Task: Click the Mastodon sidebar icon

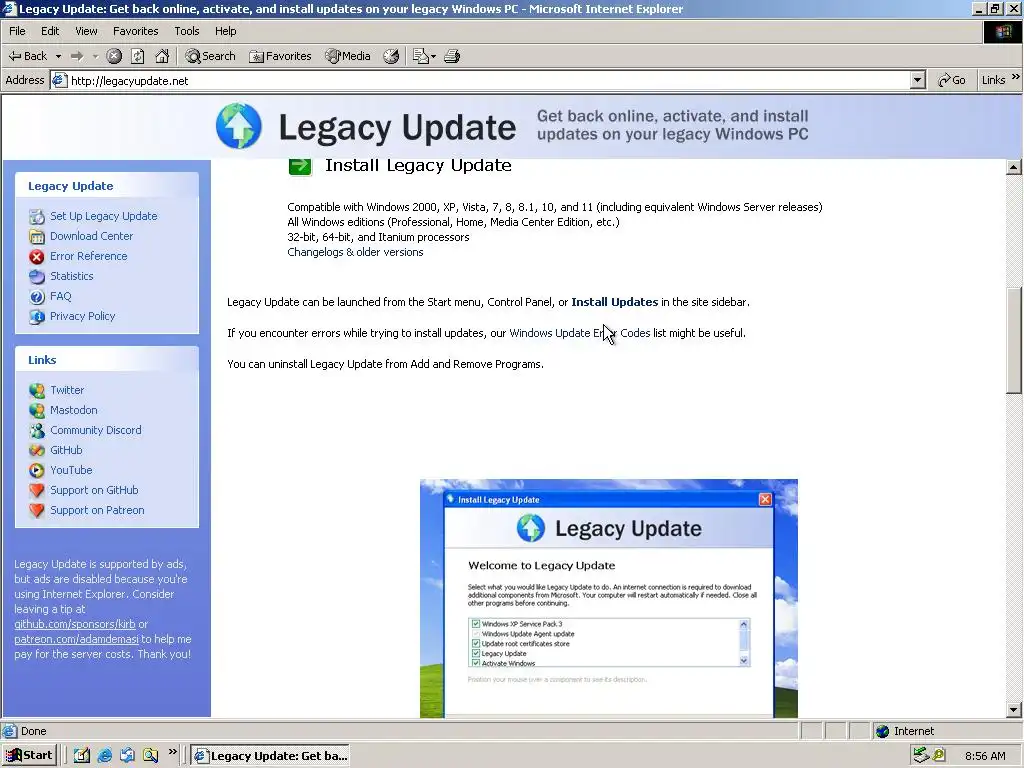Action: pyautogui.click(x=37, y=410)
